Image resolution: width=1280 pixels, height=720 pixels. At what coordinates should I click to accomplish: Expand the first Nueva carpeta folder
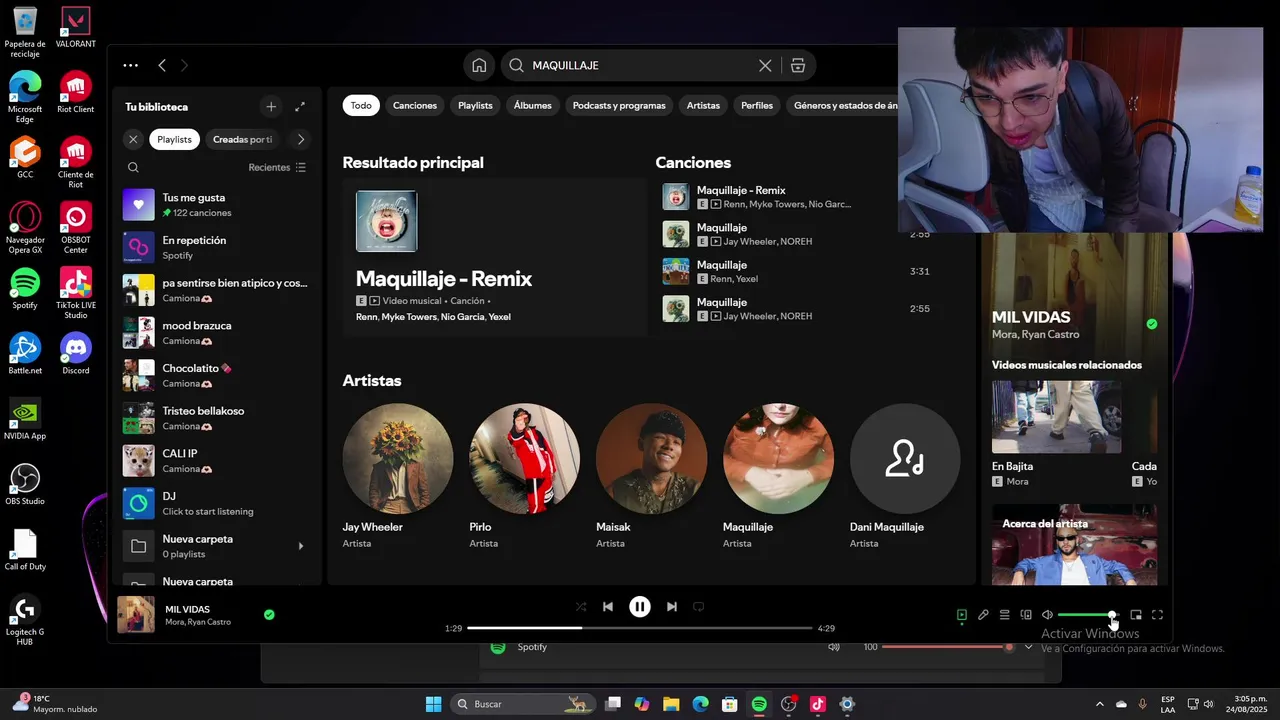click(301, 546)
